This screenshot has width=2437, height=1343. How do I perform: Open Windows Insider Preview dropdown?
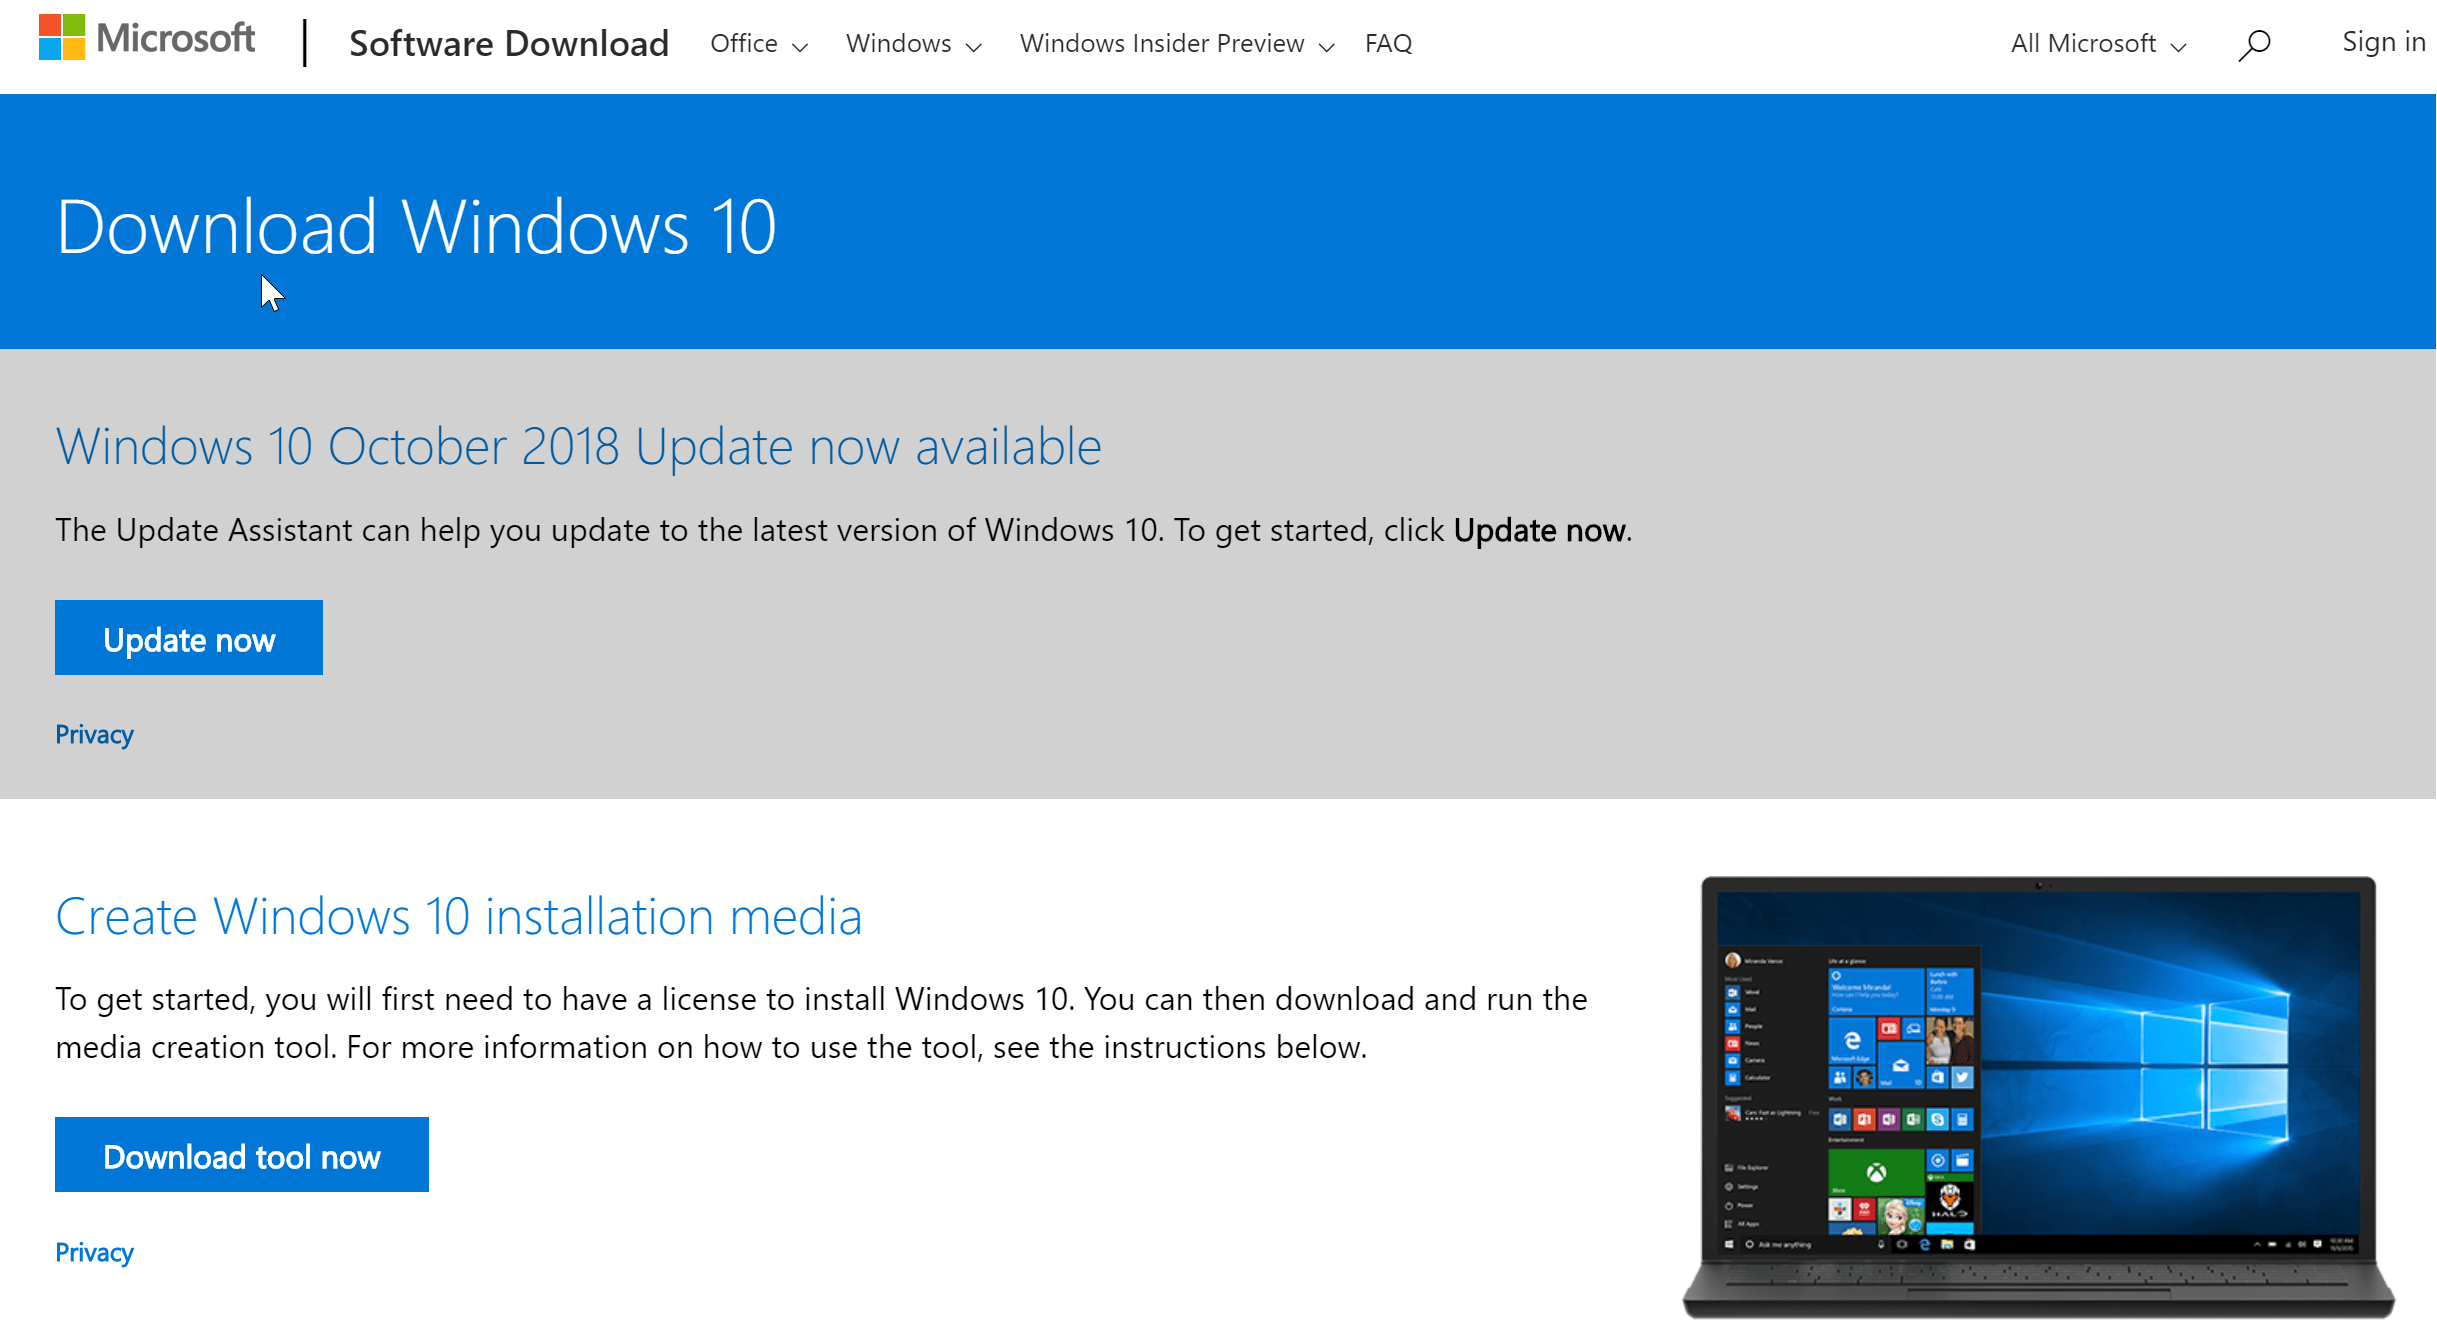(1177, 44)
